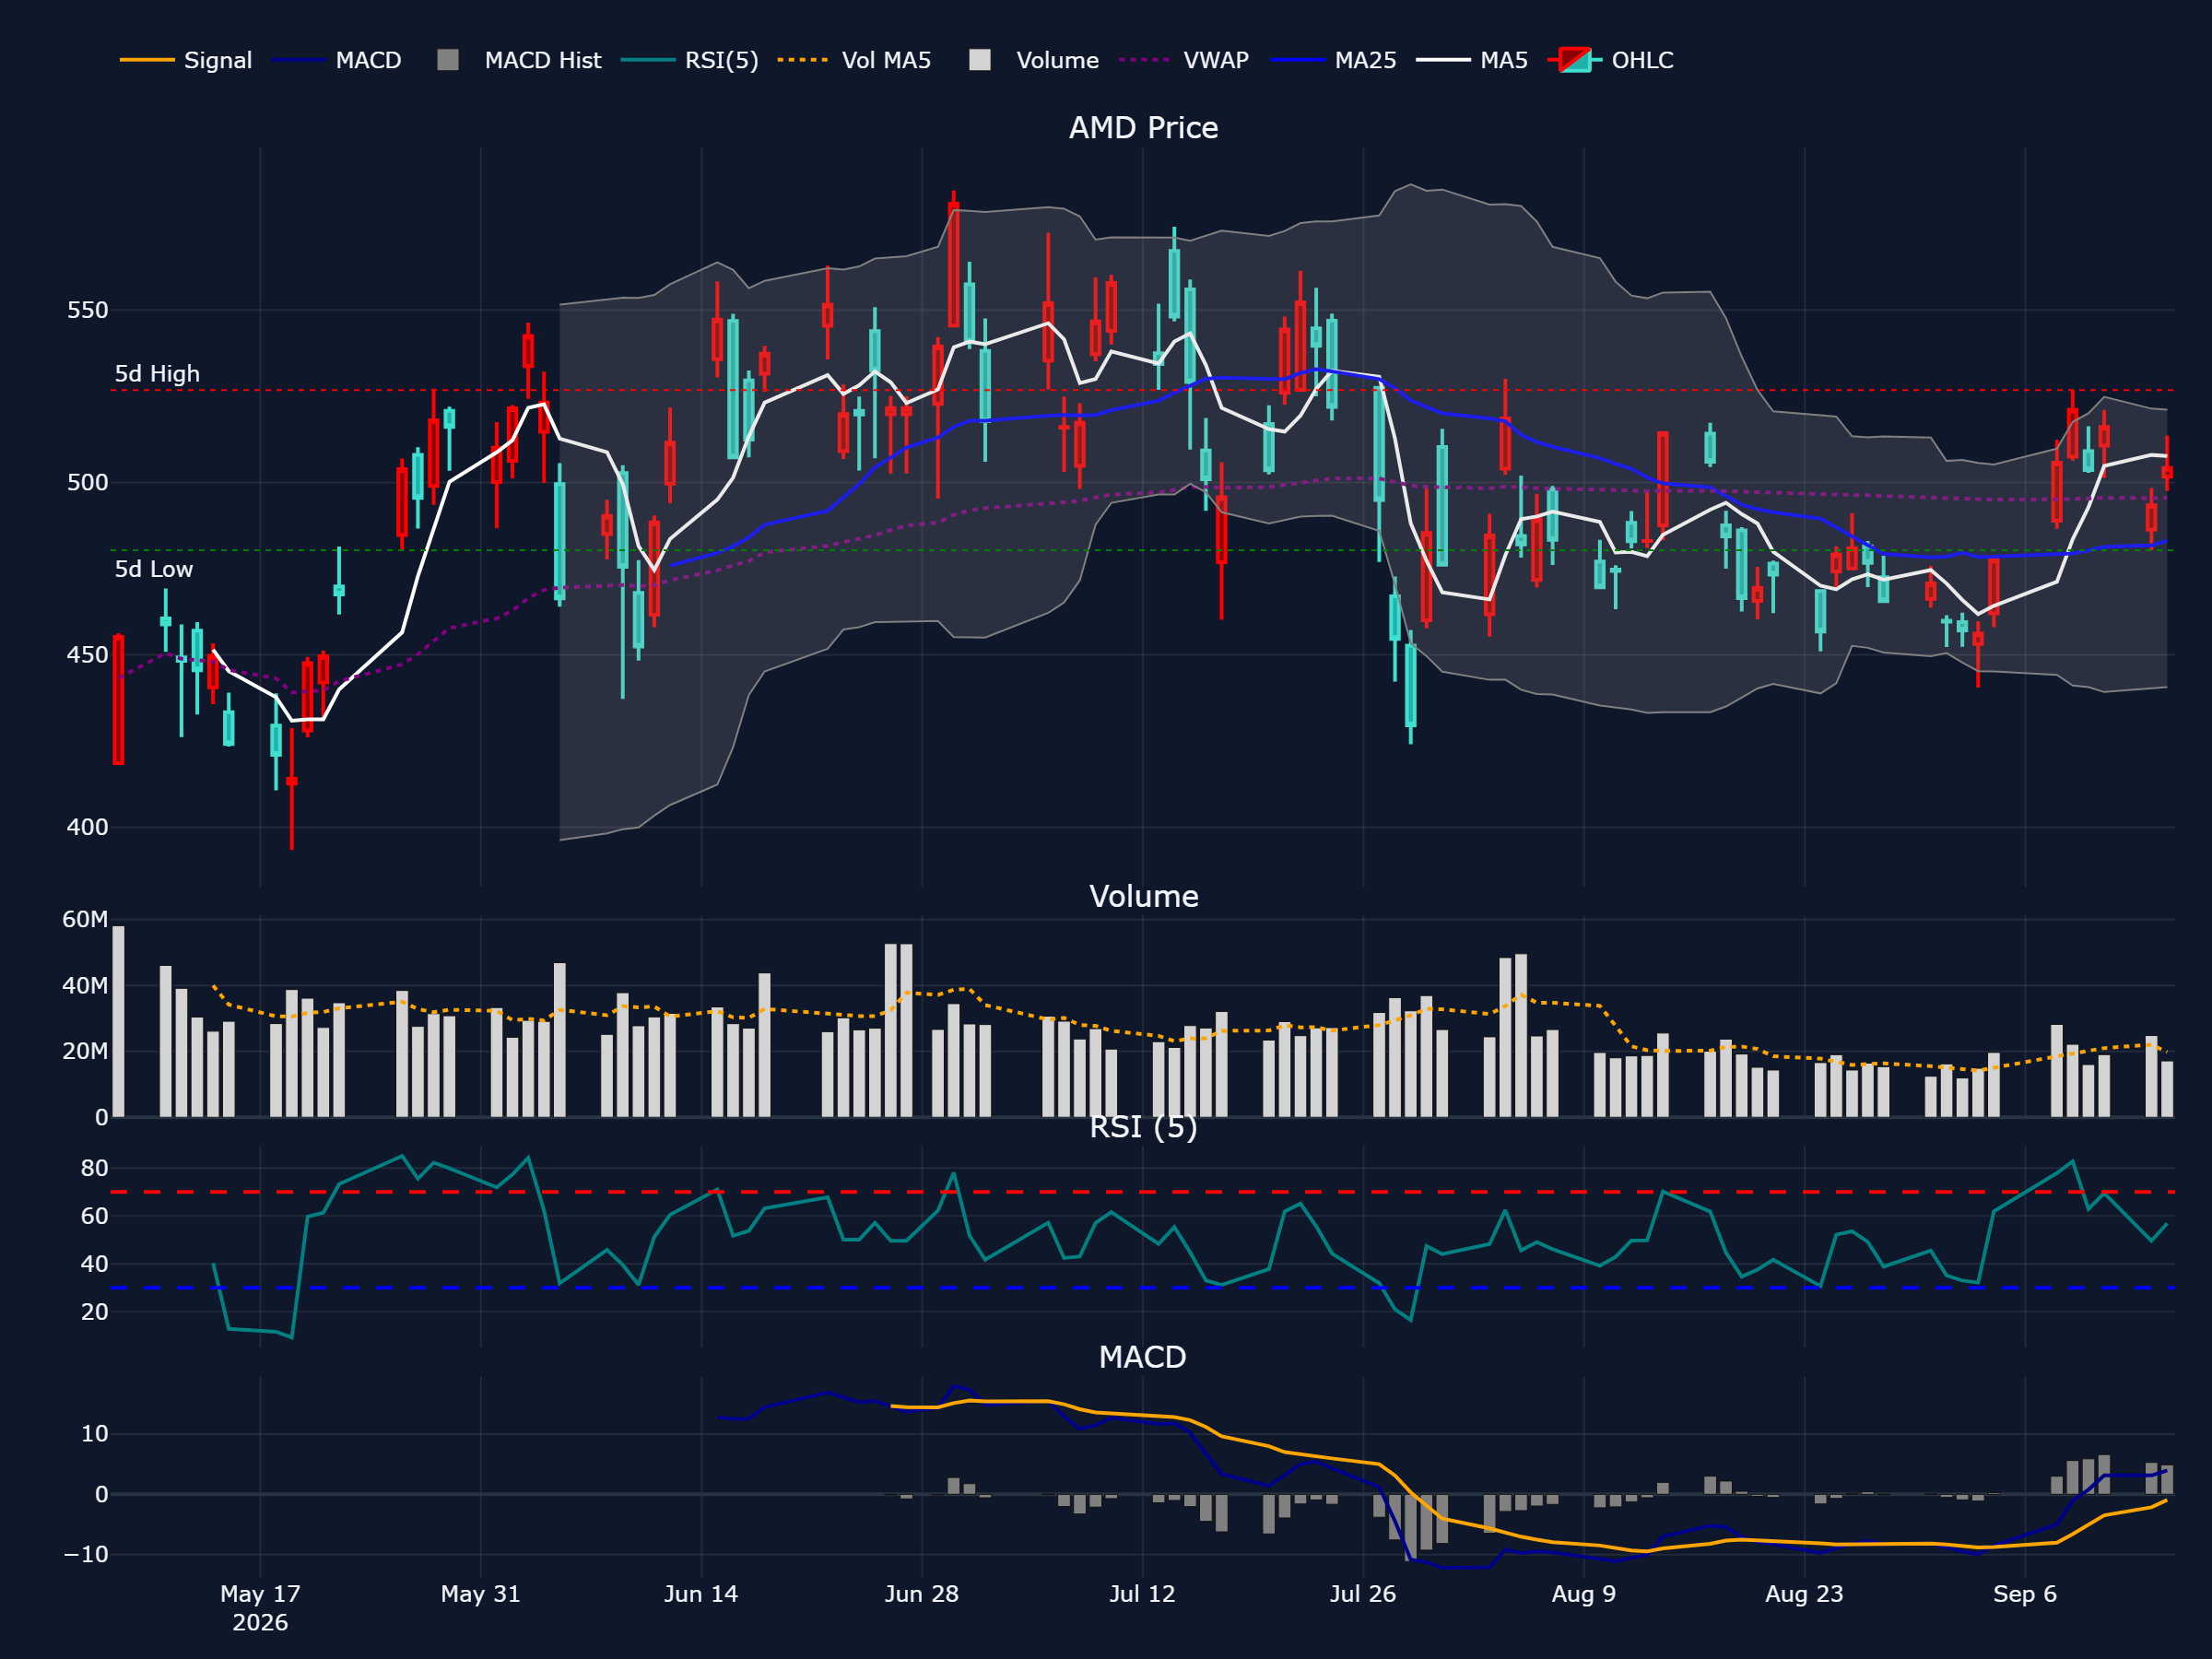Click the May 31 date label
Viewport: 2212px width, 1659px height.
click(481, 1594)
